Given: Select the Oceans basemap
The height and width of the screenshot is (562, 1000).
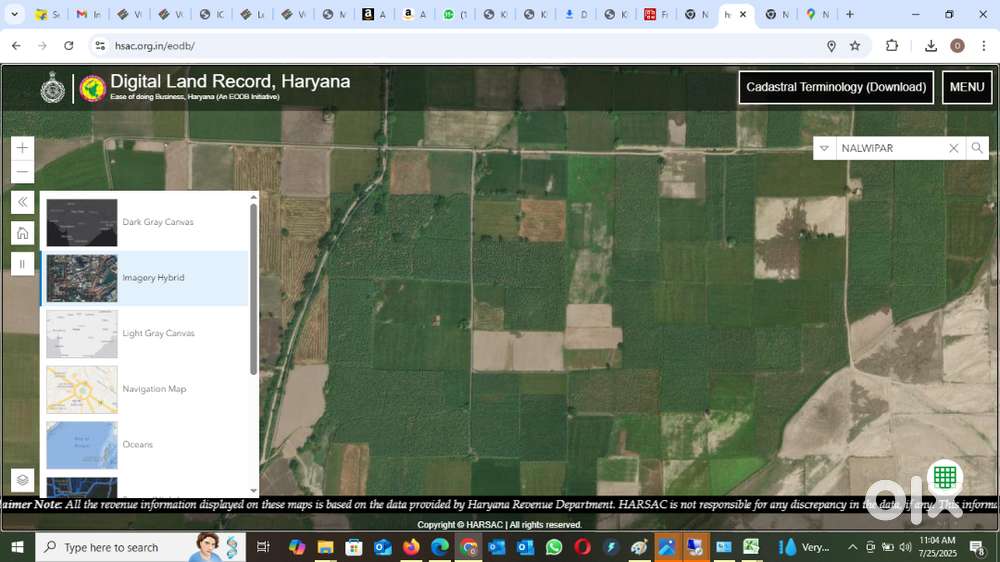Looking at the screenshot, I should tap(145, 445).
